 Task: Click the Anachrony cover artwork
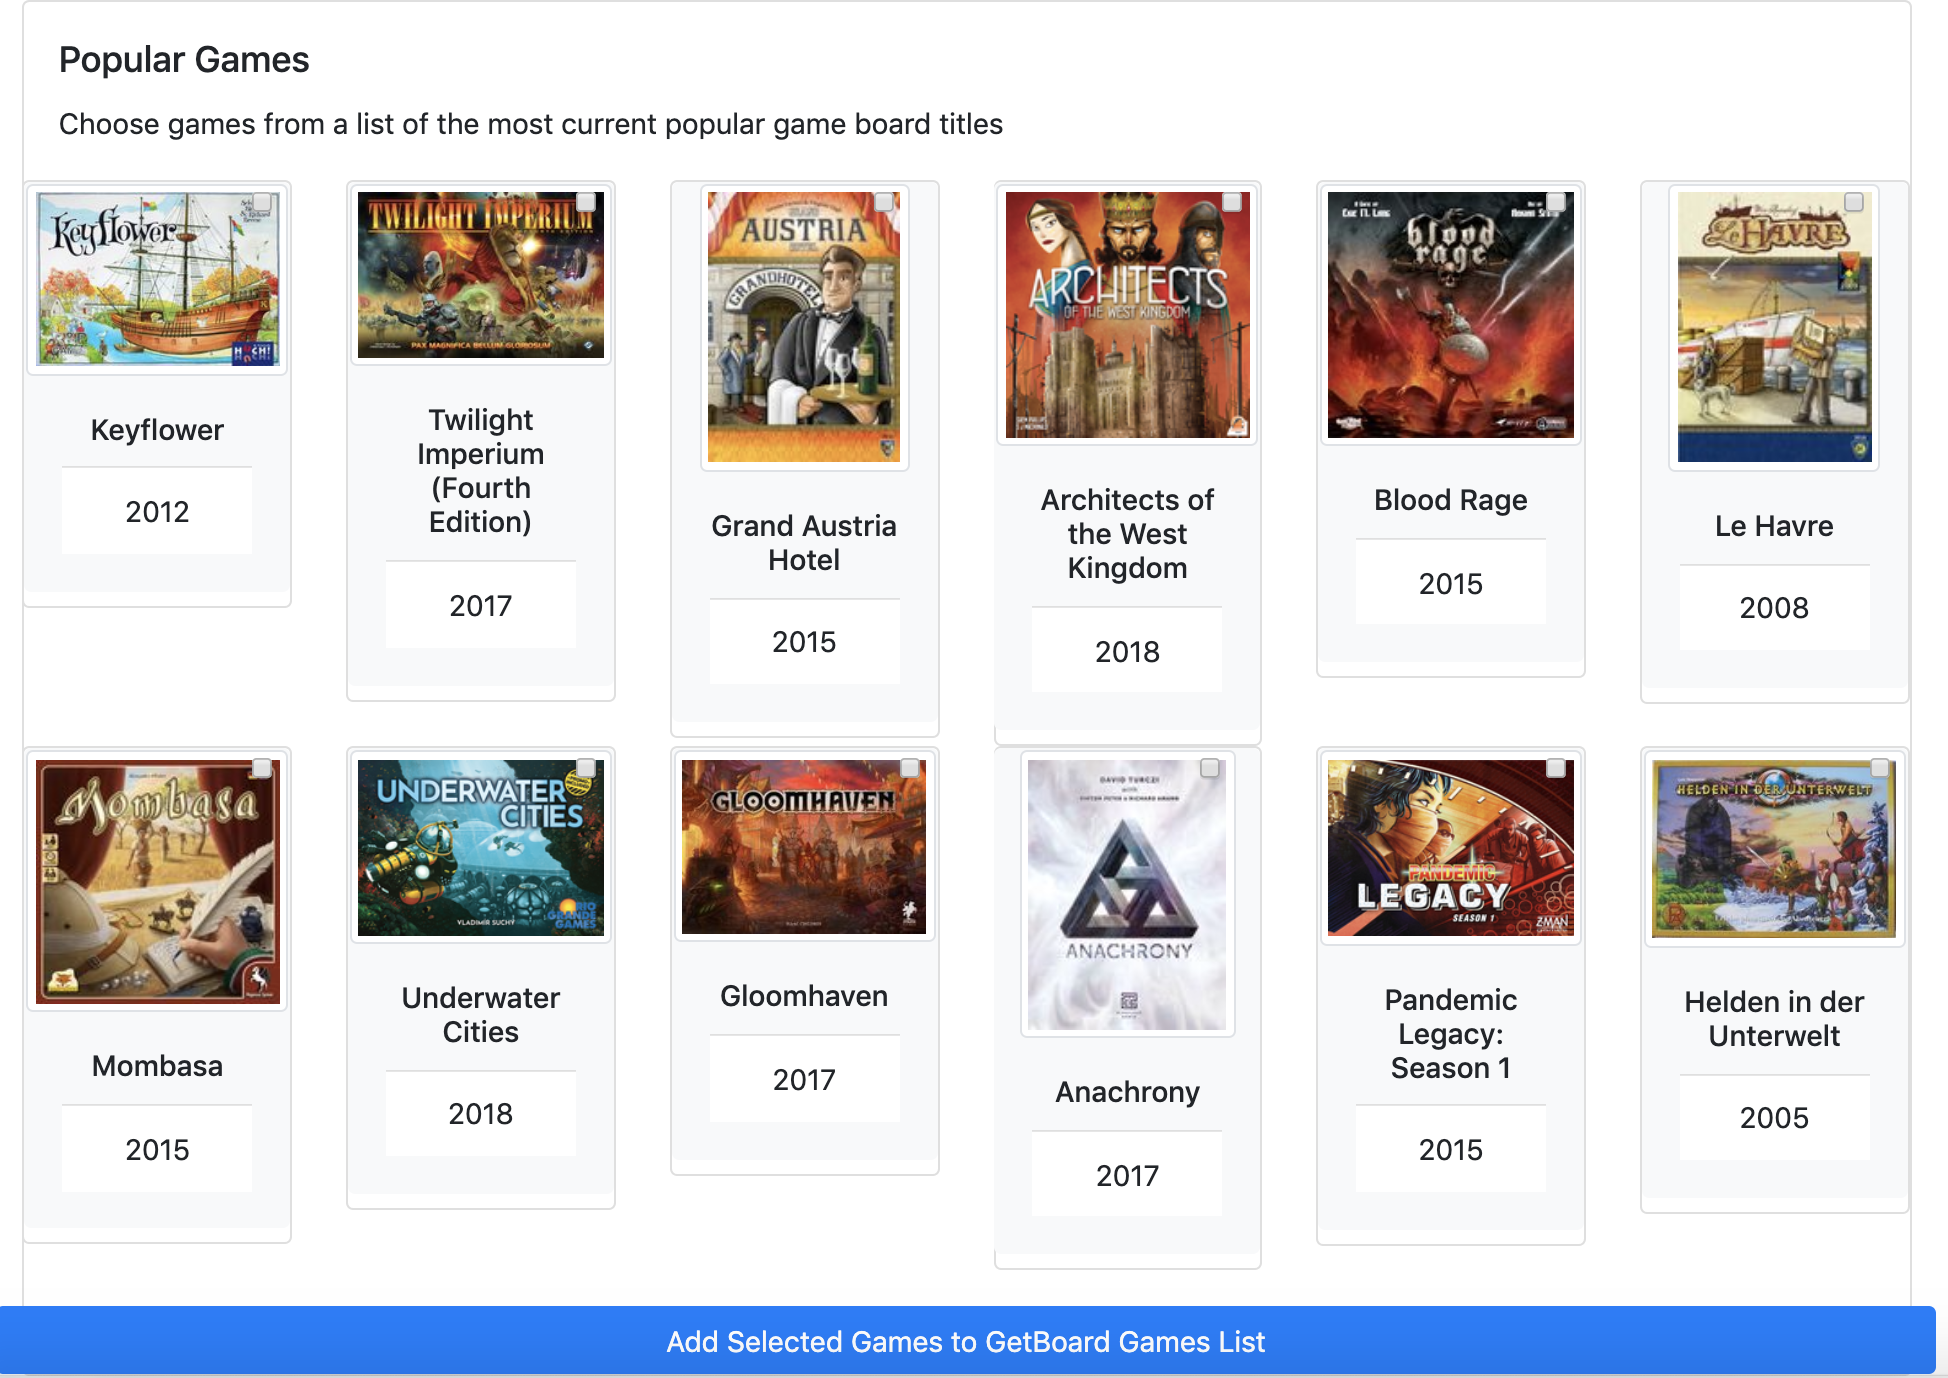tap(1127, 894)
